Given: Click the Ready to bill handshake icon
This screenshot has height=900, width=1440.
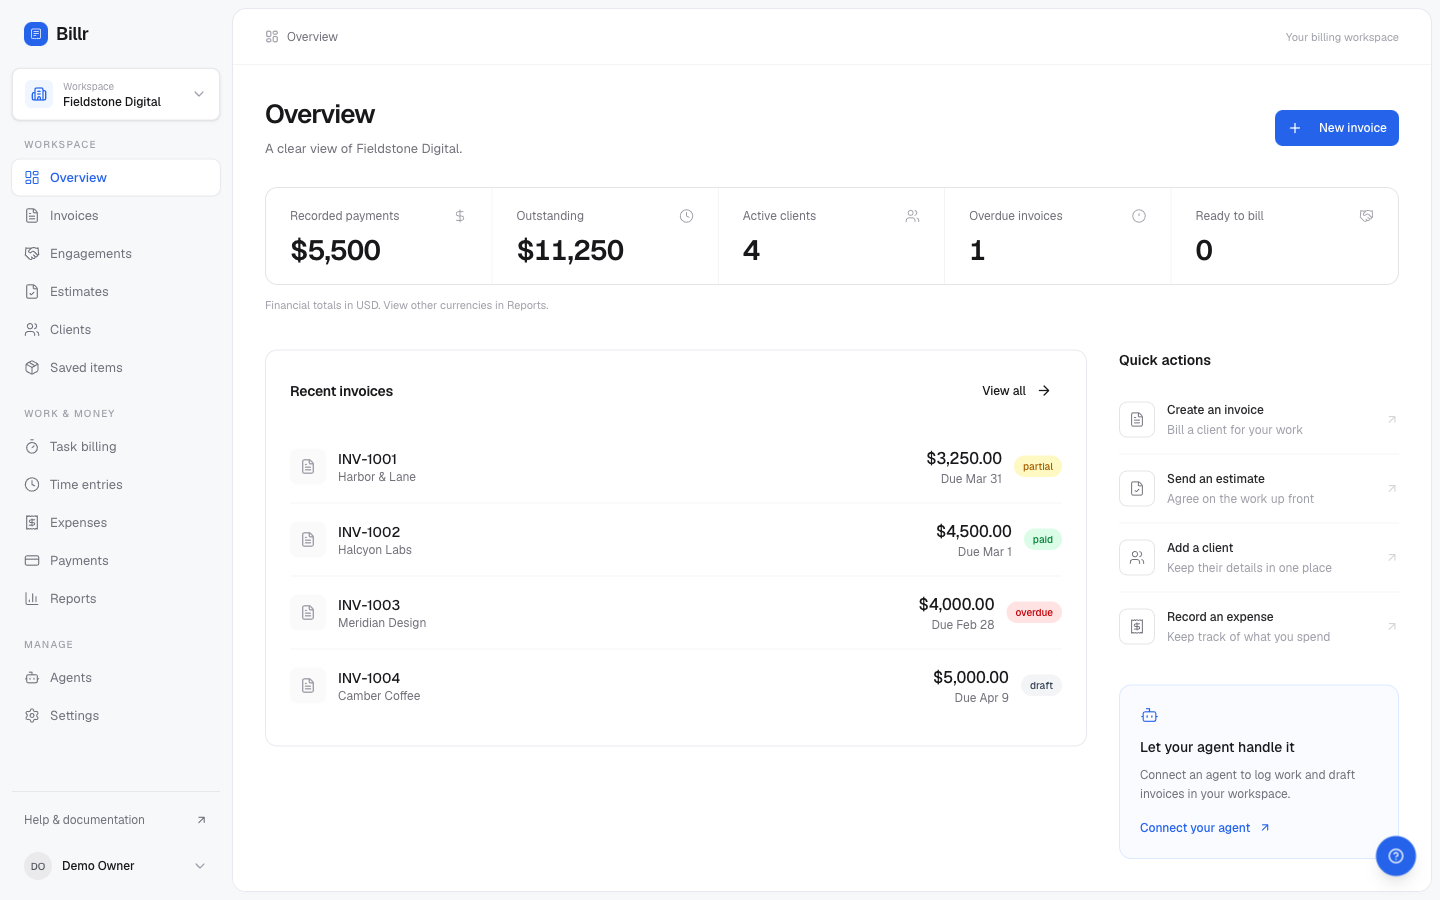Looking at the screenshot, I should (x=1367, y=216).
